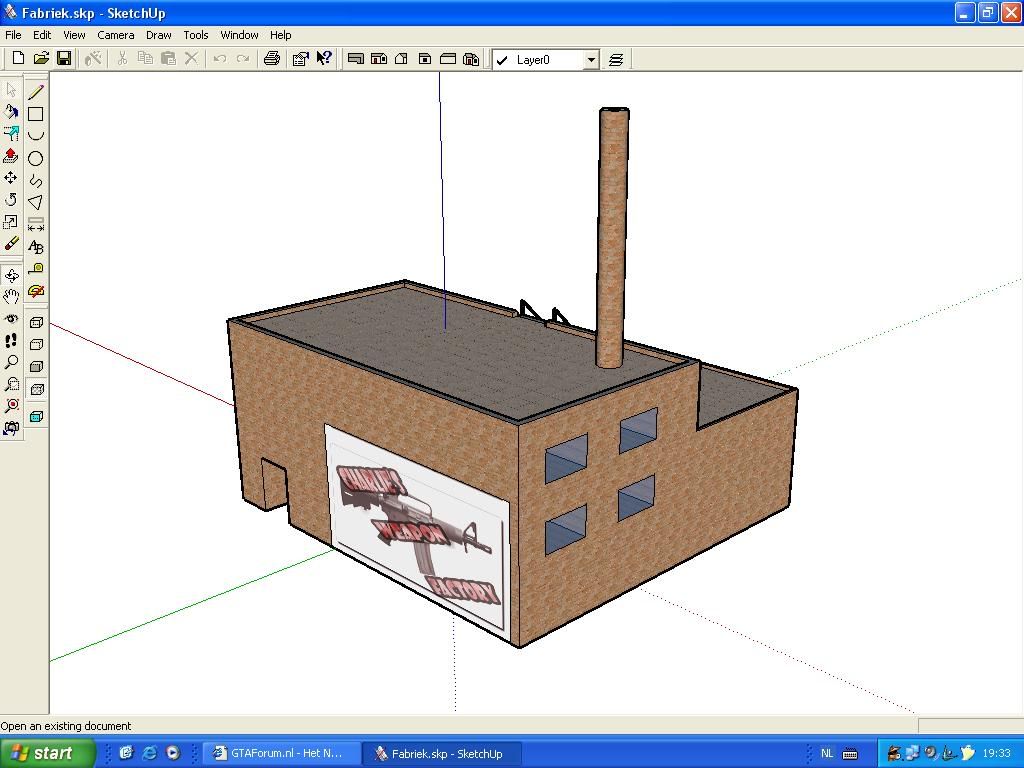Open the Tools menu
Screen dimensions: 1024x768
point(195,35)
